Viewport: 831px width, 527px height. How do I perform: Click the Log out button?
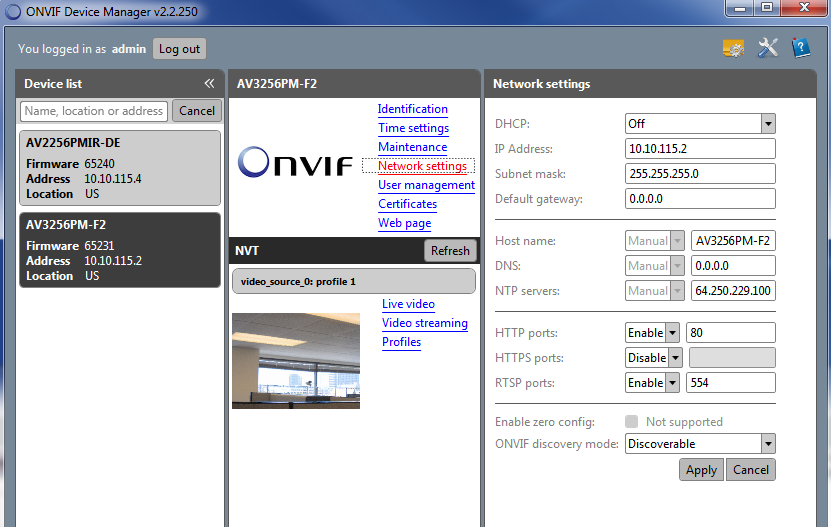click(179, 49)
